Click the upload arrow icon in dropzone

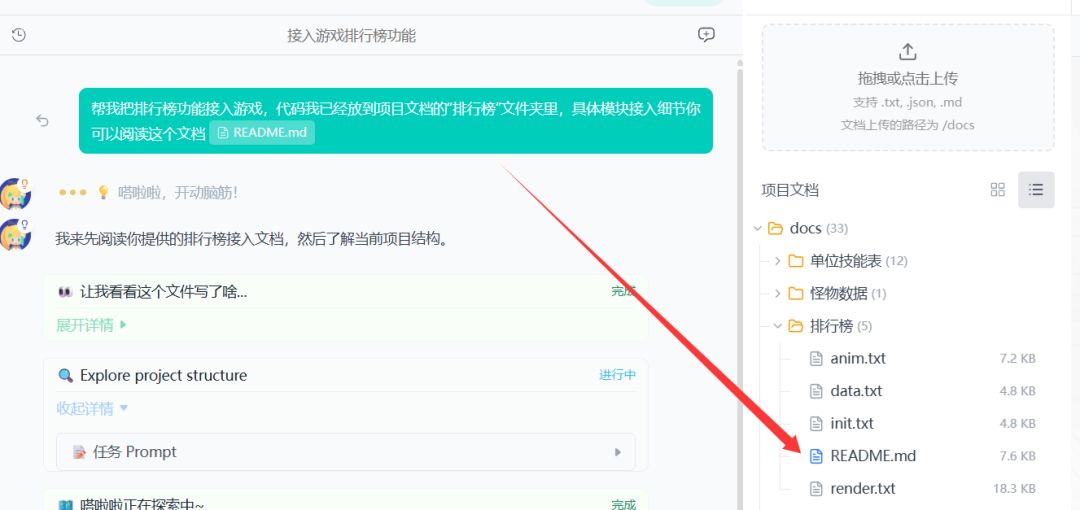click(908, 52)
